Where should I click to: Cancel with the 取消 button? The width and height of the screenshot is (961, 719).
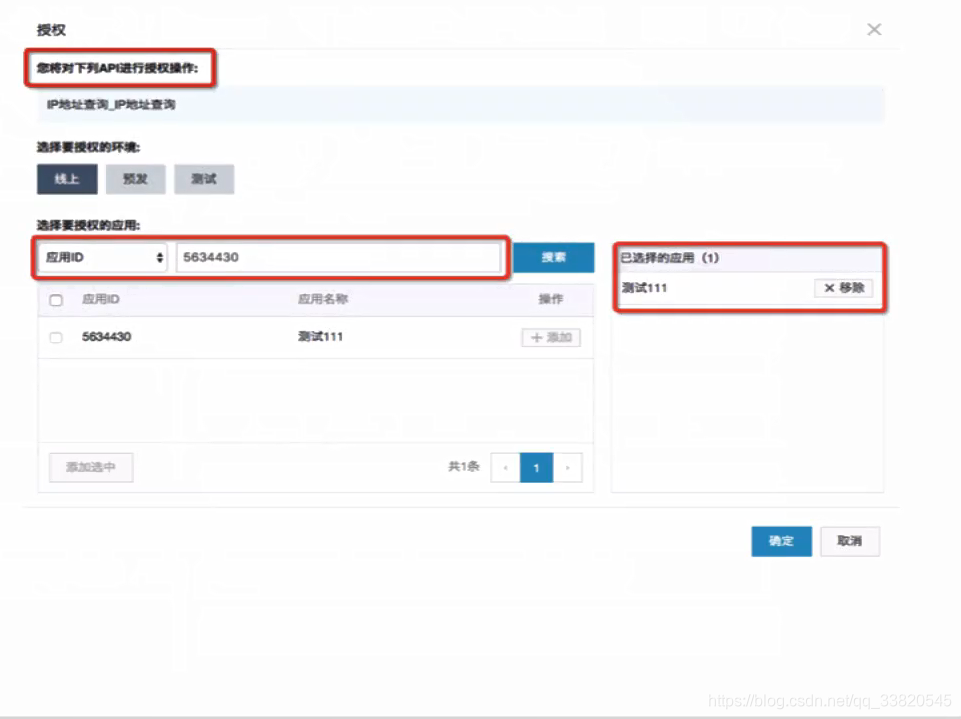(850, 541)
